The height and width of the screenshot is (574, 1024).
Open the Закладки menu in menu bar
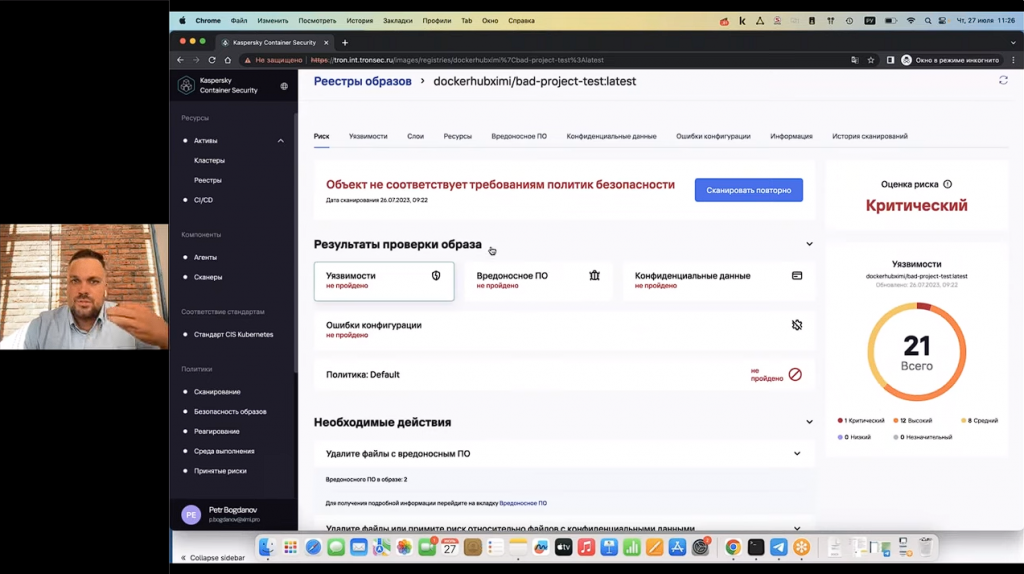[x=397, y=21]
